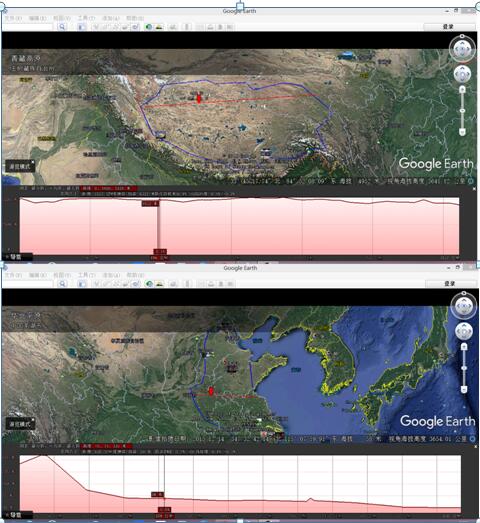Click the look-around compass ring in upper map
Image resolution: width=480 pixels, height=523 pixels.
tap(462, 49)
